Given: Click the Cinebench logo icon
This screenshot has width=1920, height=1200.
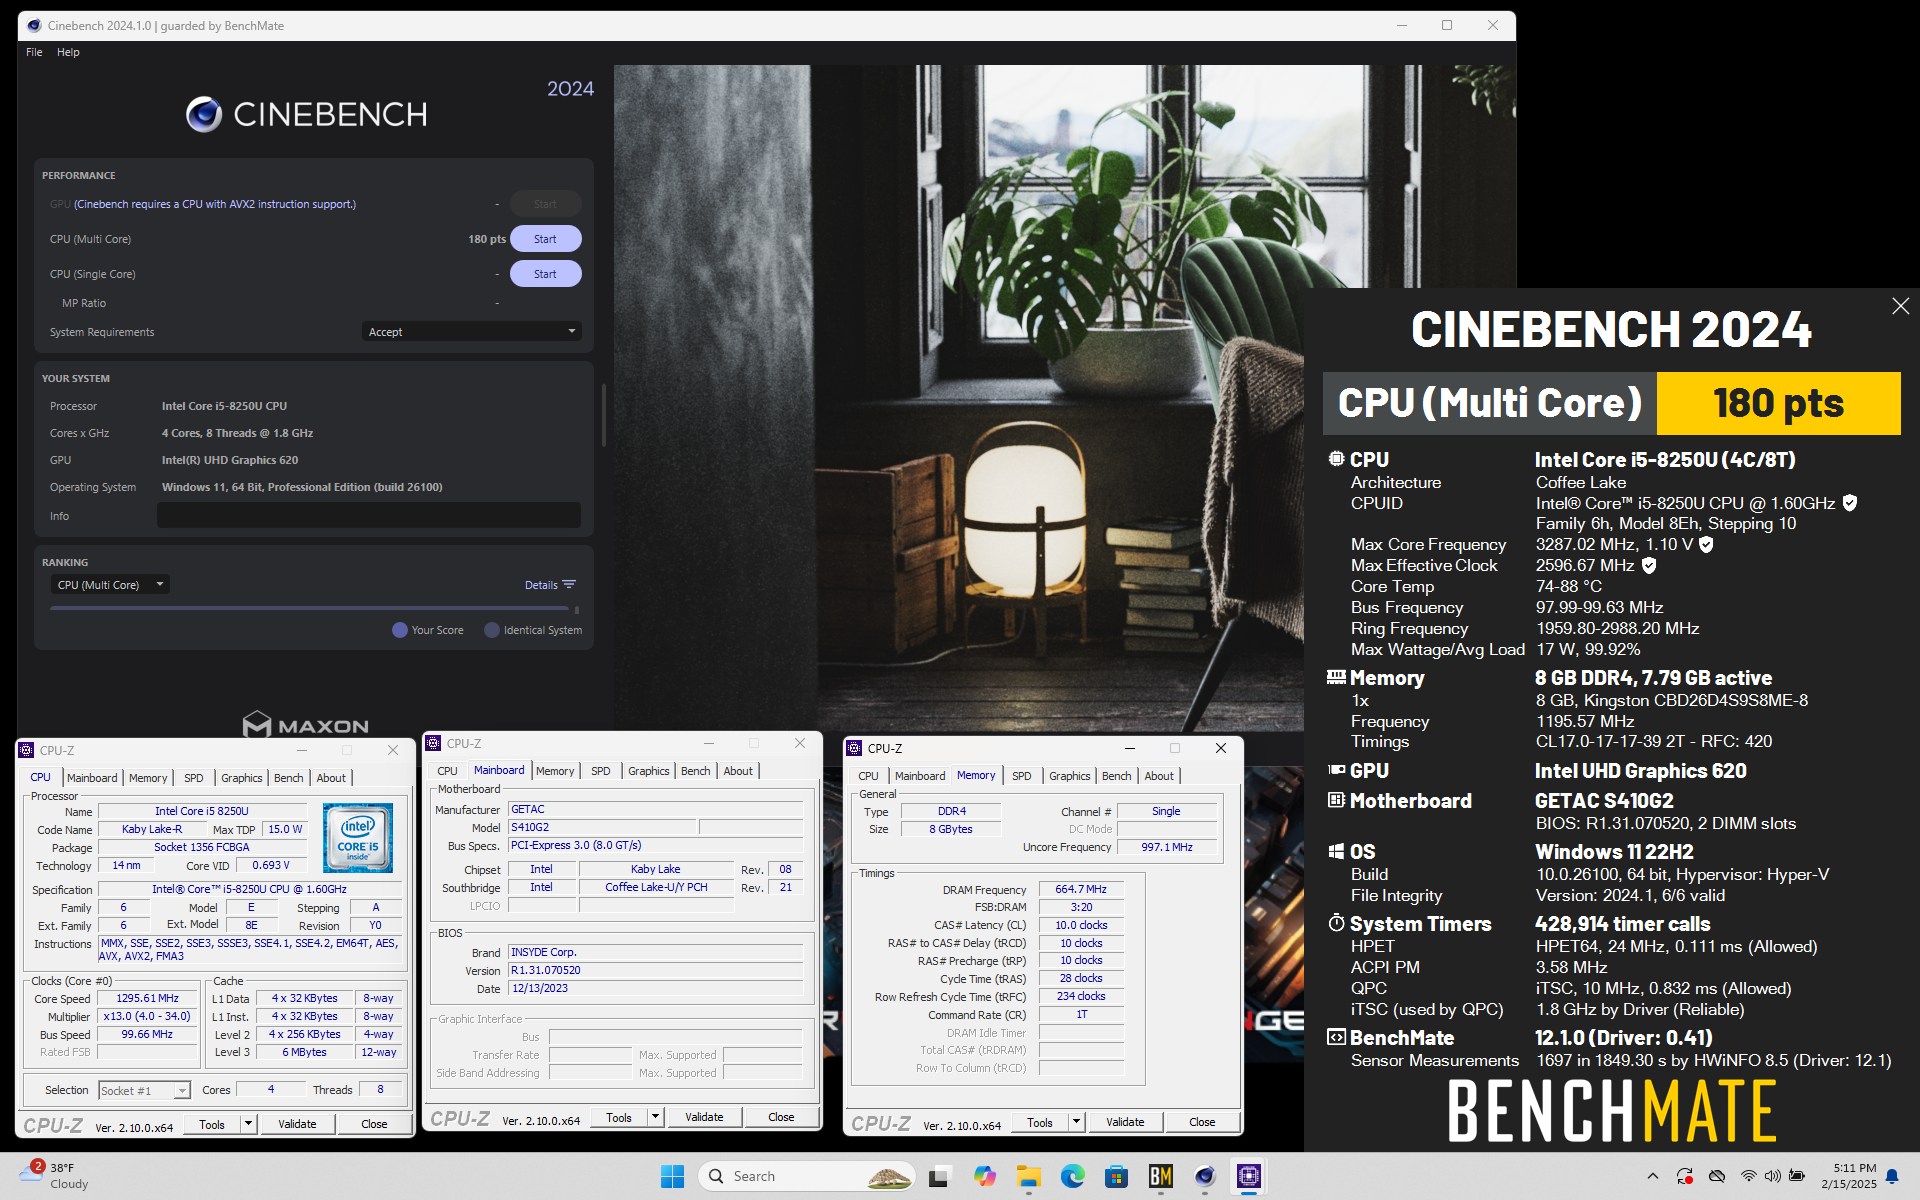Looking at the screenshot, I should 204,114.
